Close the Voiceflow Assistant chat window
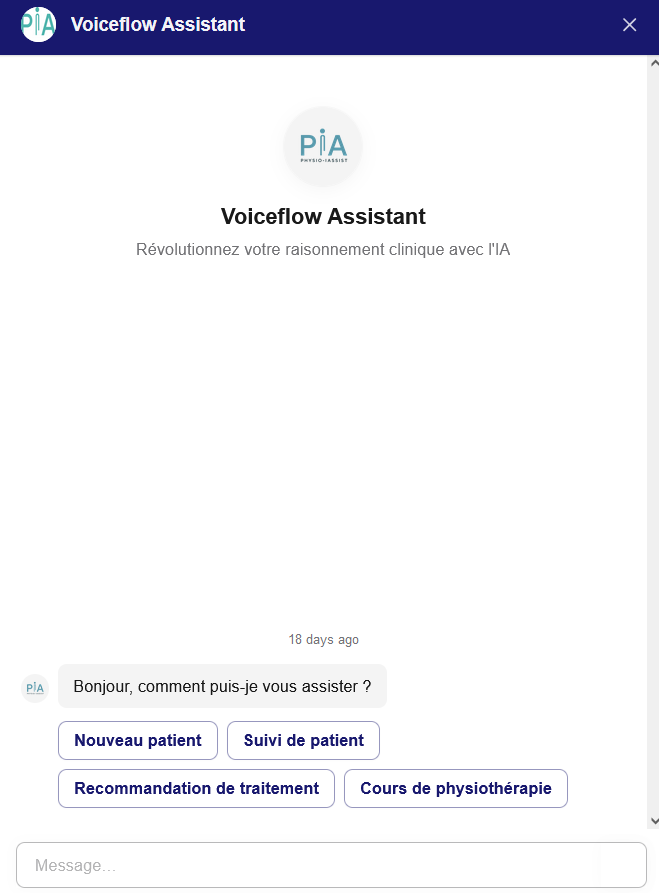The height and width of the screenshot is (893, 659). click(x=629, y=24)
